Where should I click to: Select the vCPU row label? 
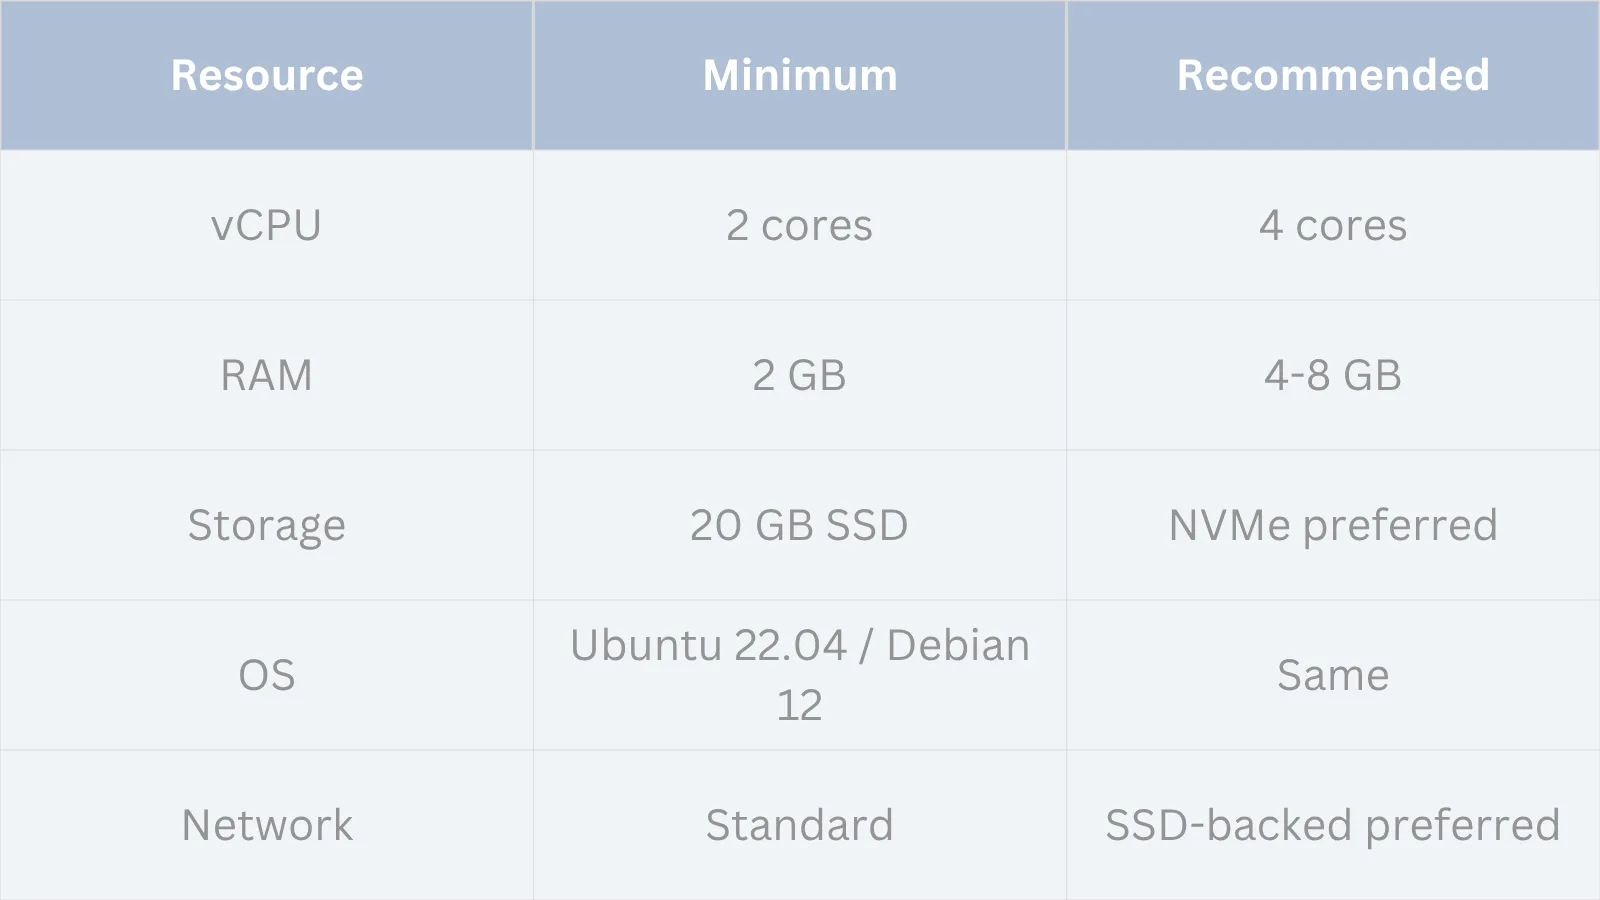coord(267,226)
